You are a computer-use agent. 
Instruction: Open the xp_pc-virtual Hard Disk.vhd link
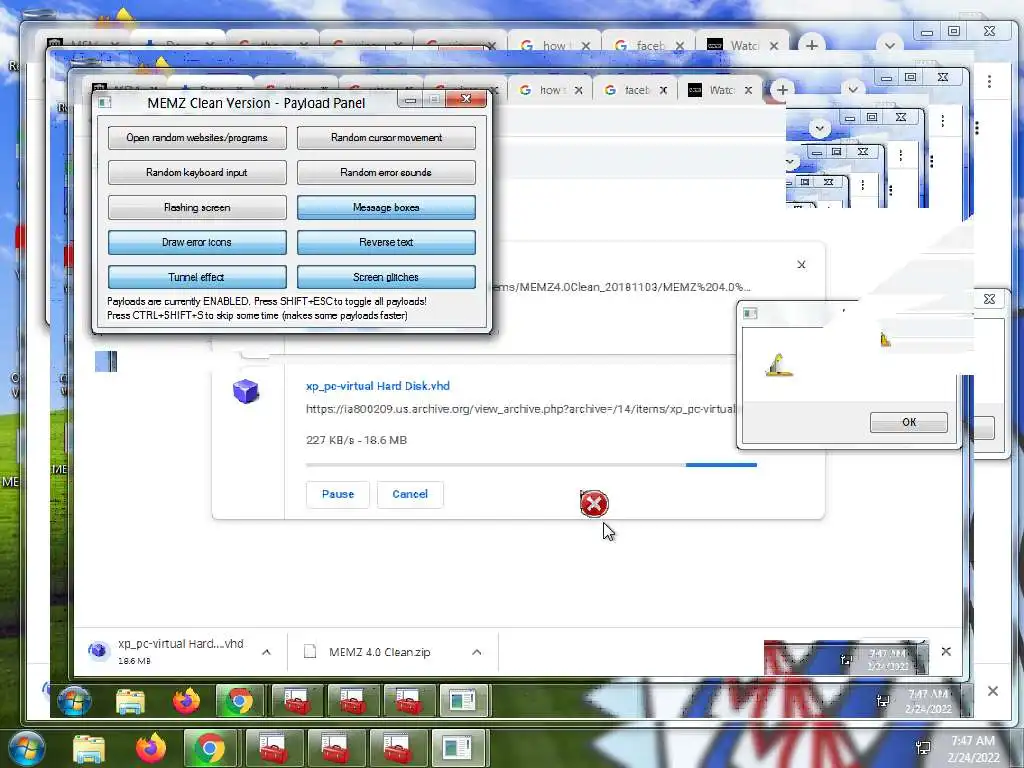[x=377, y=386]
